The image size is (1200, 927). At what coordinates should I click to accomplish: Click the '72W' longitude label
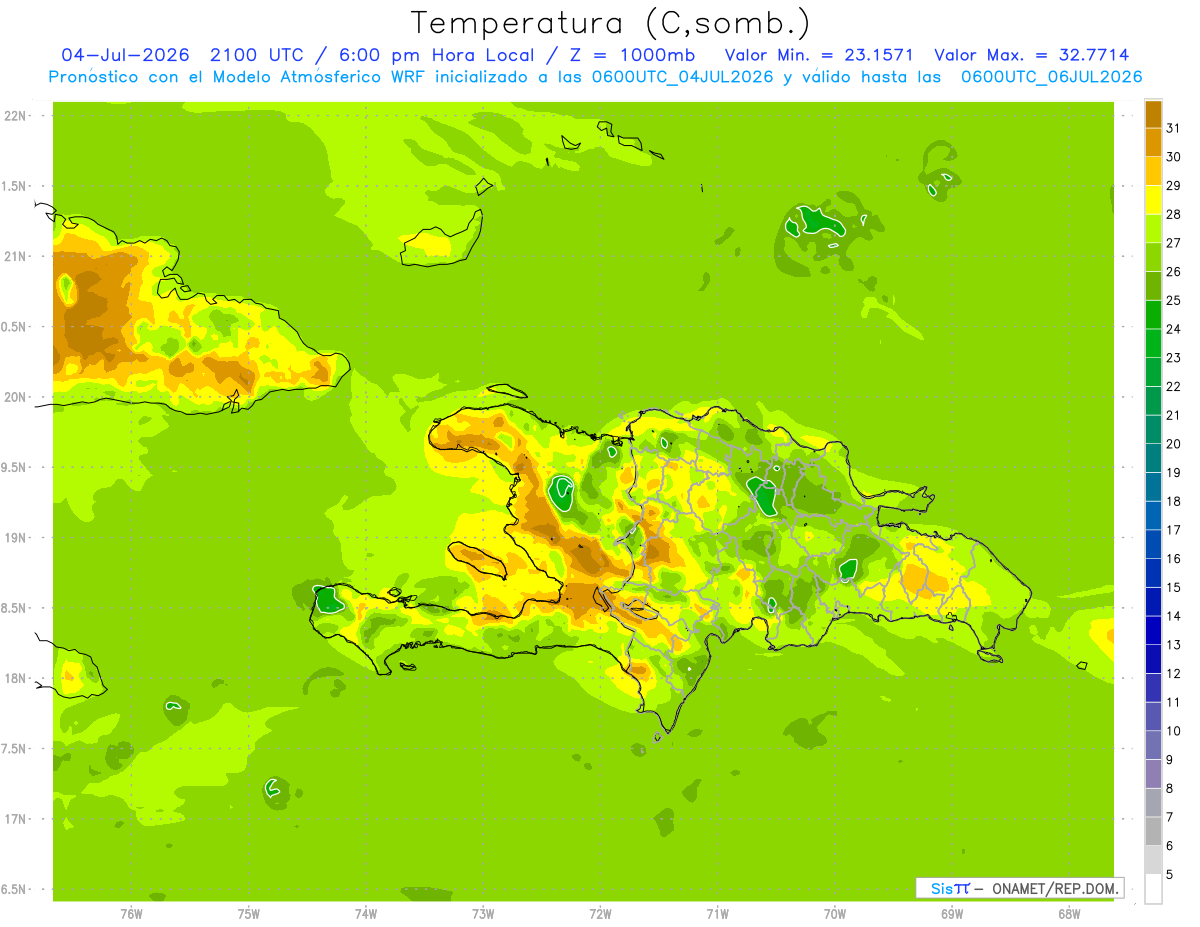[600, 913]
